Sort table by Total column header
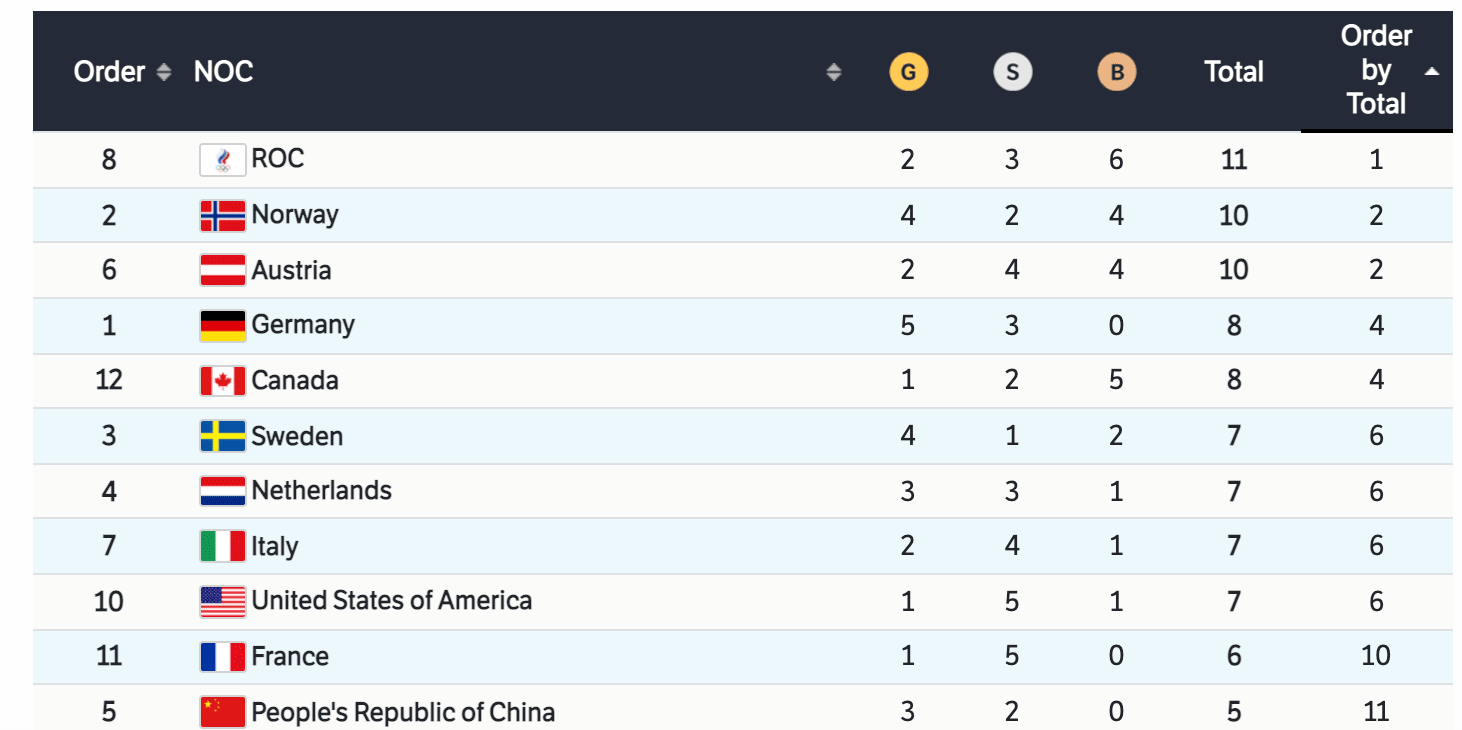Screen dimensions: 1462x730 coord(1234,72)
